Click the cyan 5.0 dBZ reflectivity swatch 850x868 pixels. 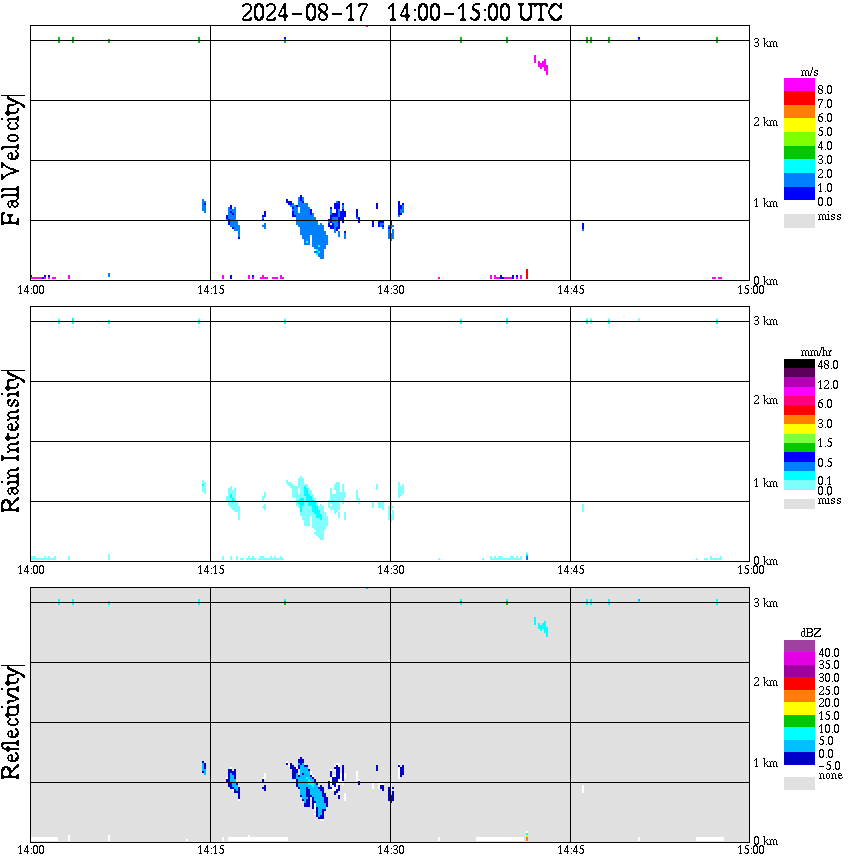799,734
